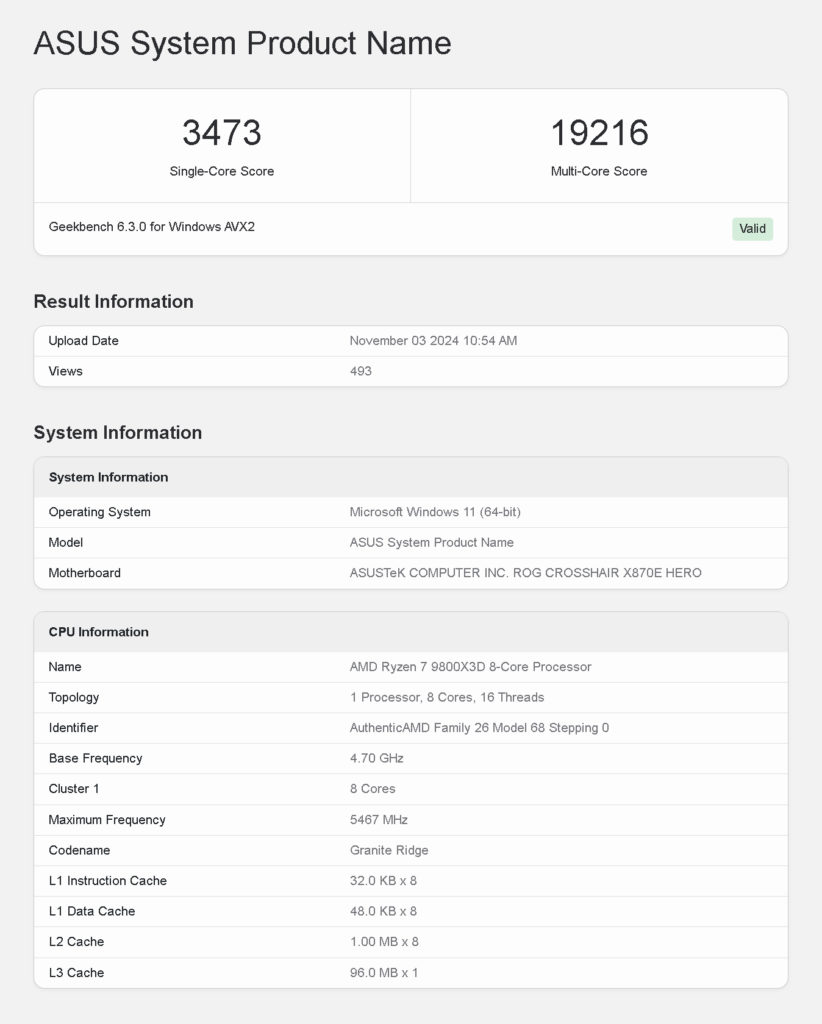Viewport: 822px width, 1024px height.
Task: Click the Geekbench 6.3.0 for Windows AVX2 text
Action: [x=151, y=227]
